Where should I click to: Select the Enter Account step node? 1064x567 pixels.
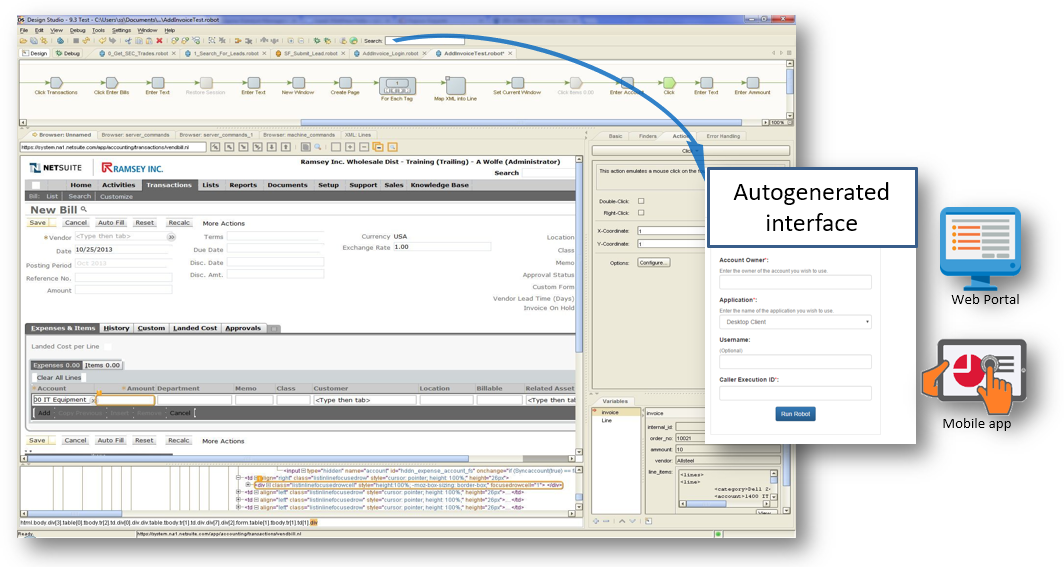coord(627,83)
